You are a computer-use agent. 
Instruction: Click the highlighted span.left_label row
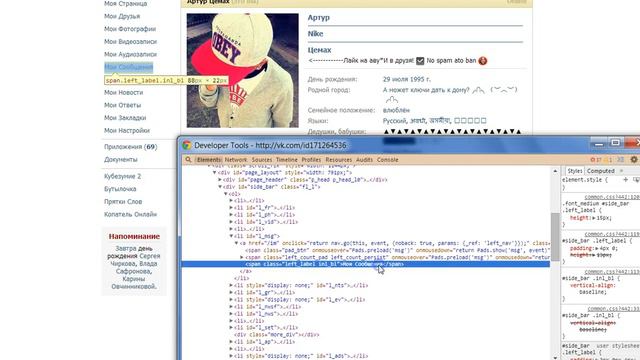coord(365,264)
